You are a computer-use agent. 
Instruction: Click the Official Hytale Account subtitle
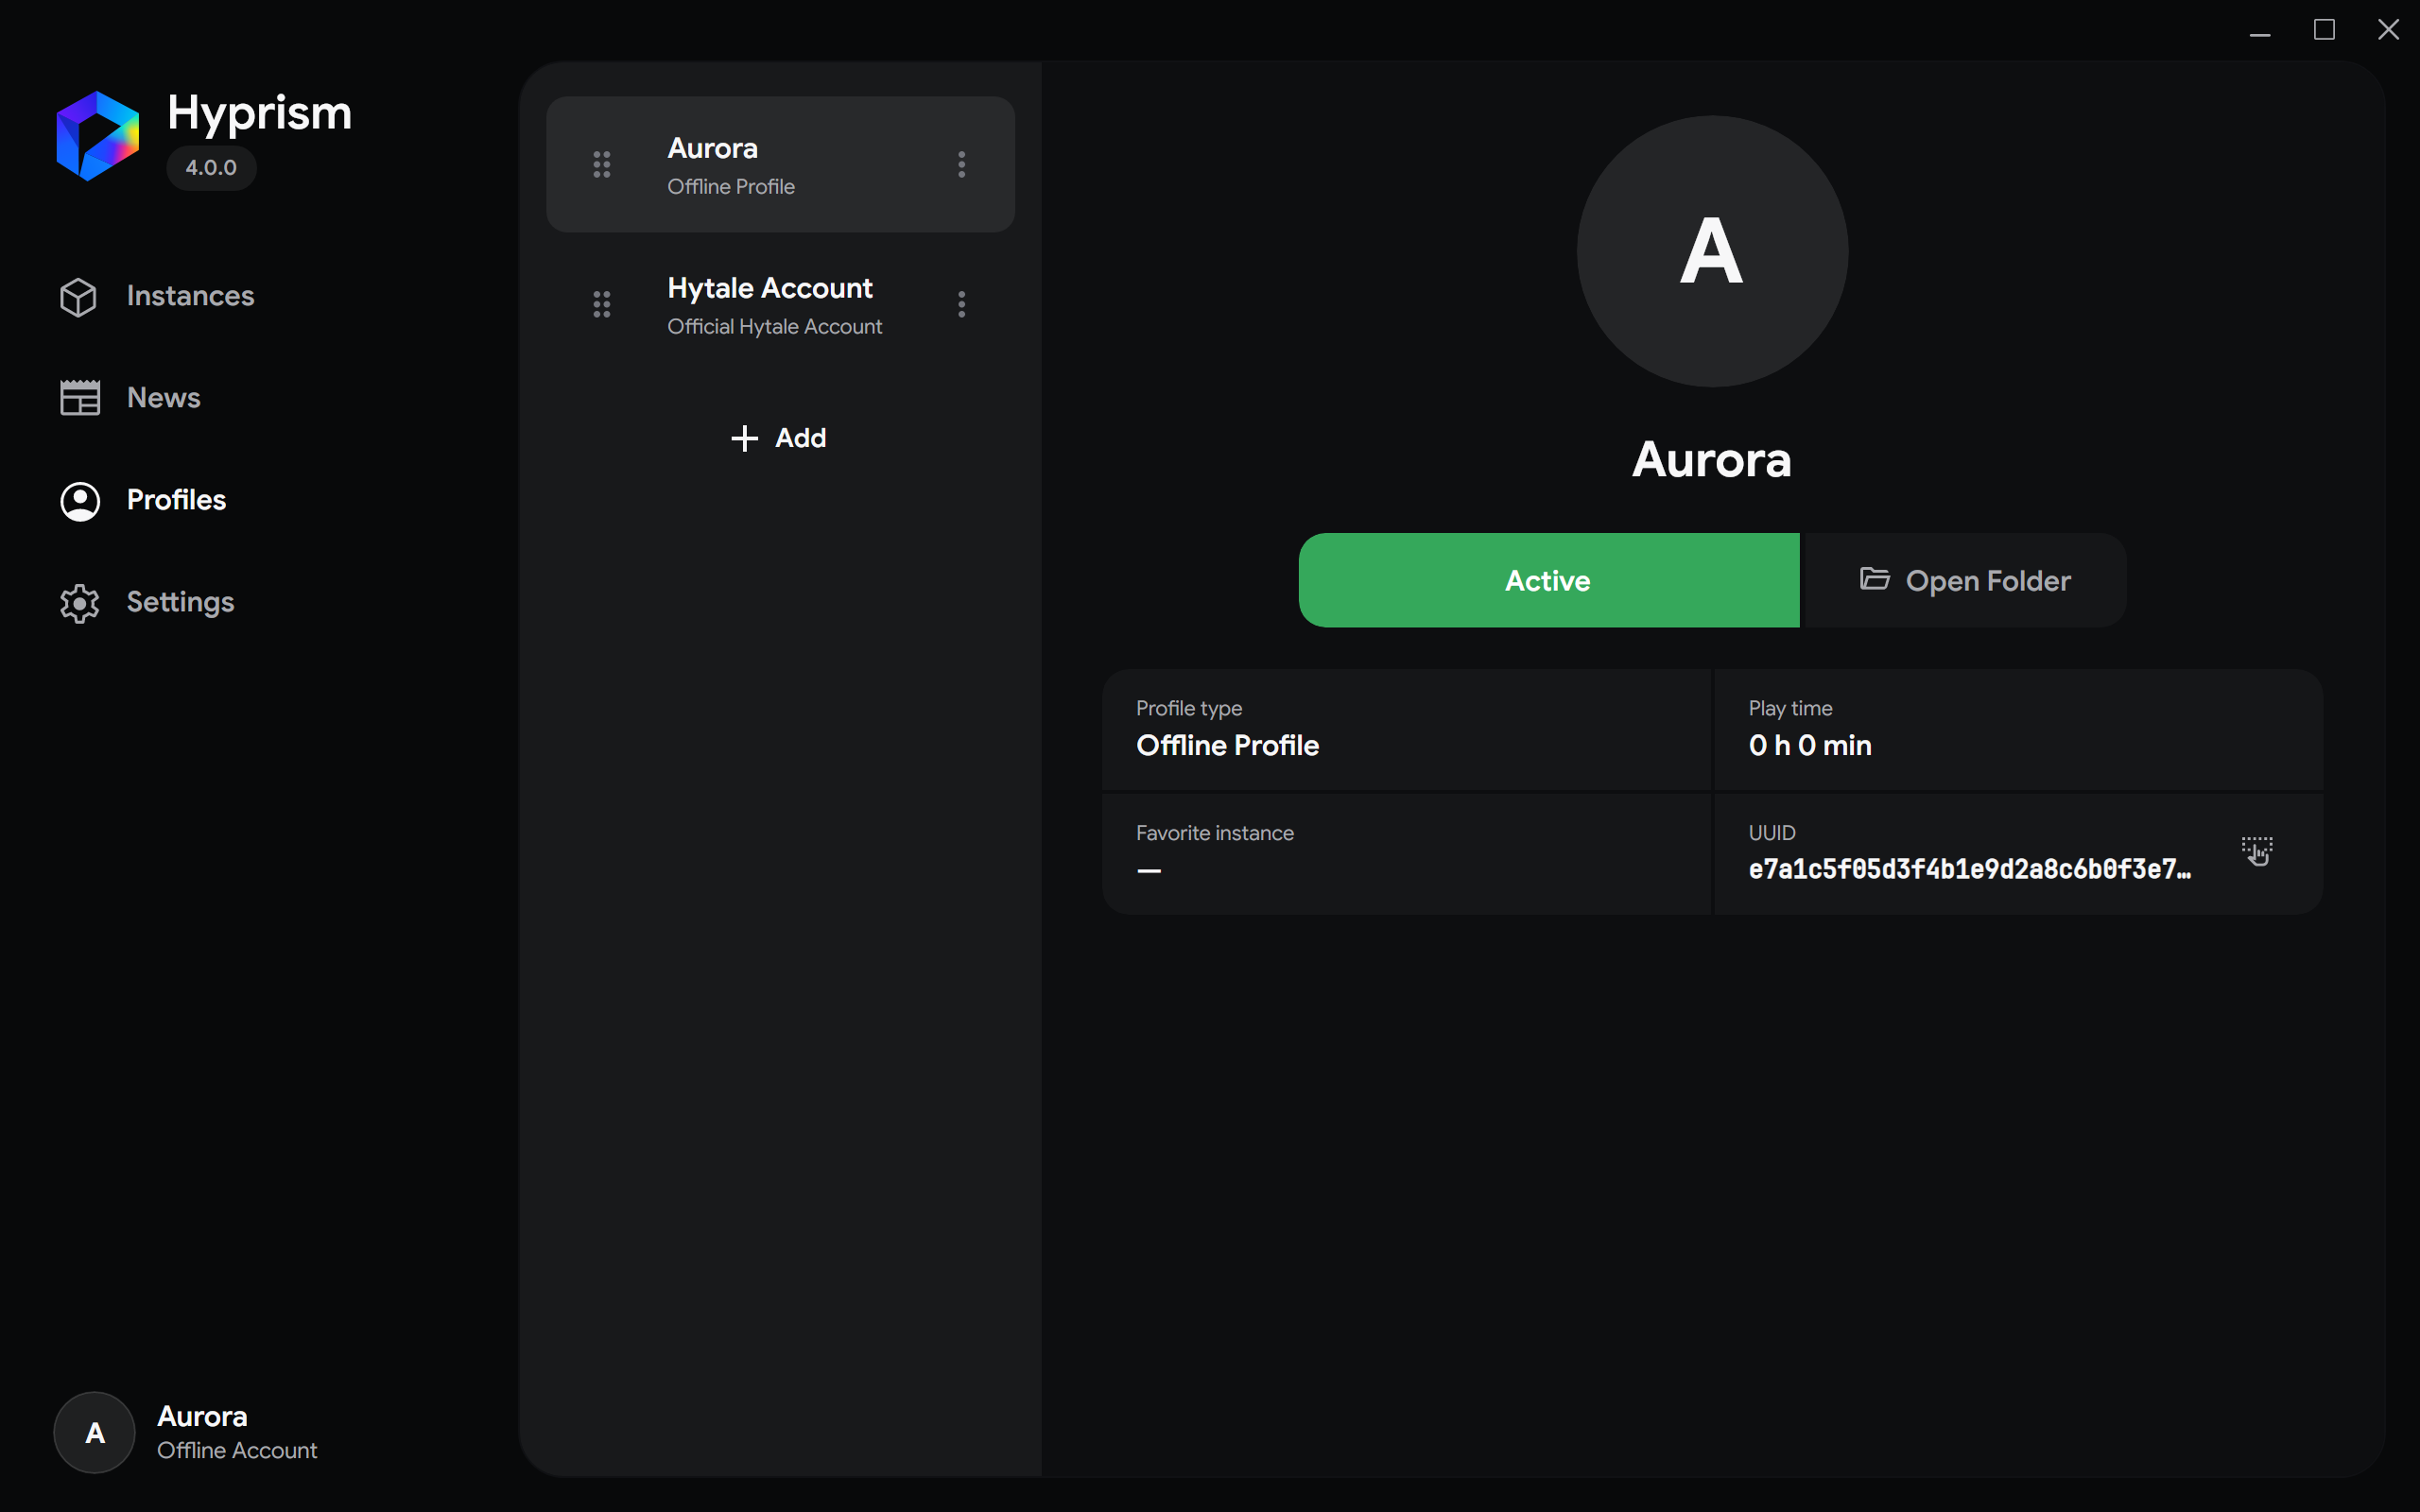pos(774,327)
